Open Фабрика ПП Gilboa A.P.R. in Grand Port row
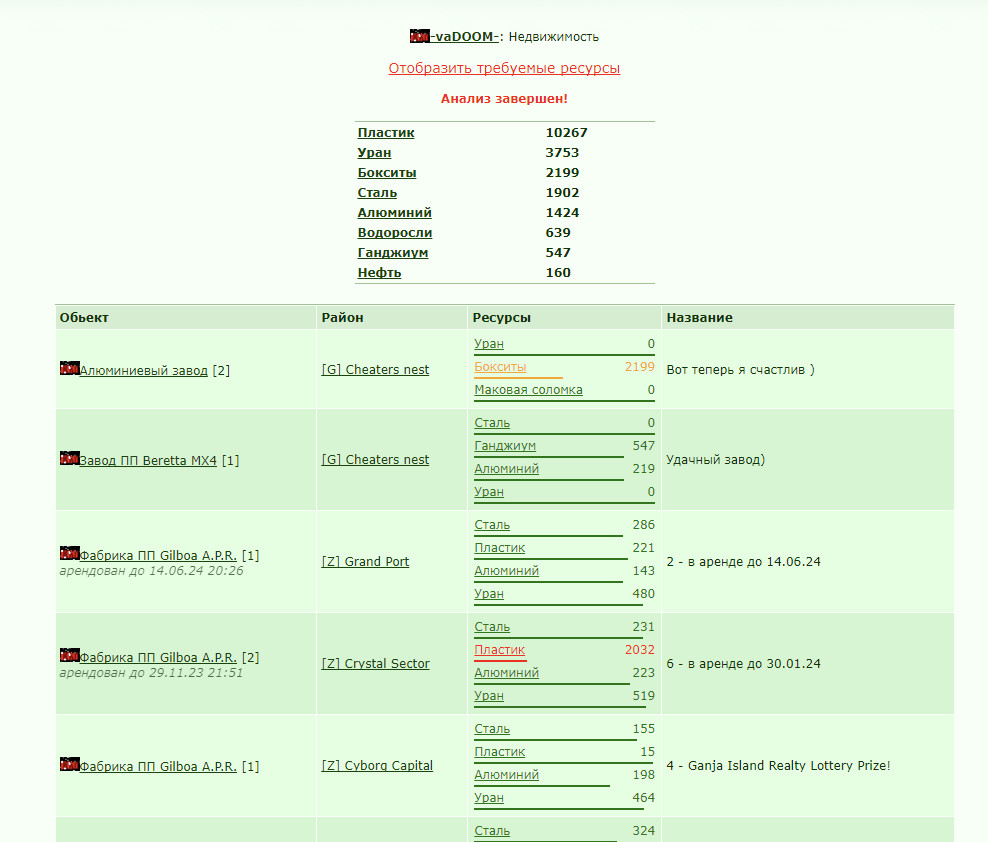This screenshot has height=842, width=988. [x=158, y=556]
